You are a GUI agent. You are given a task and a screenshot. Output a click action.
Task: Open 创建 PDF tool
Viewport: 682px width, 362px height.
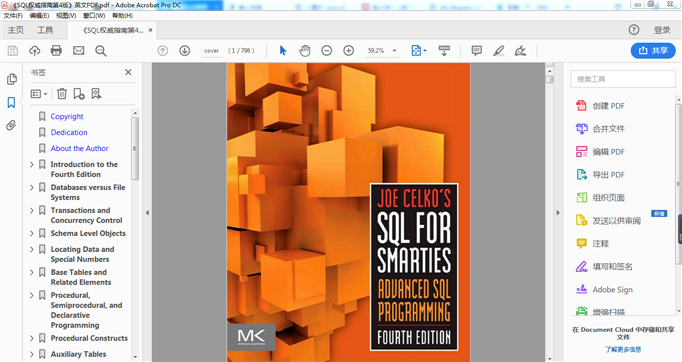[x=600, y=106]
